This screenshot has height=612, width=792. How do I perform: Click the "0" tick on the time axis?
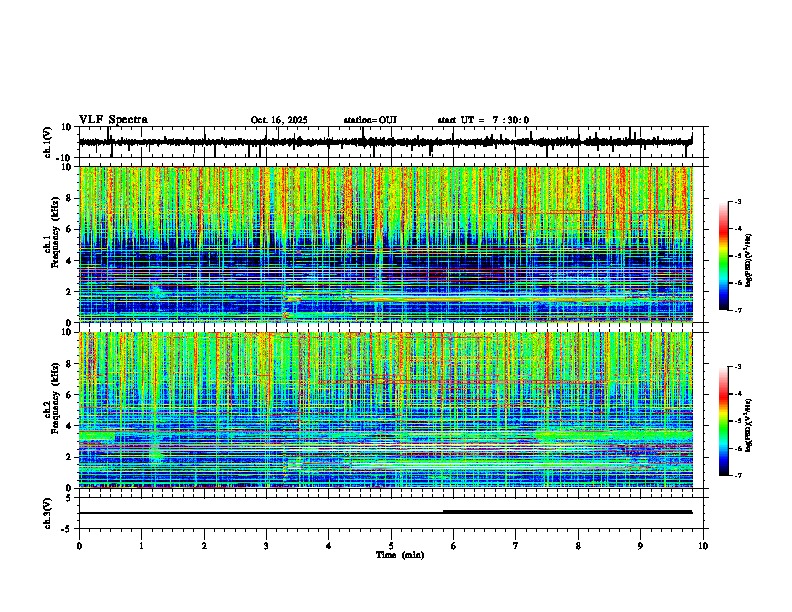tap(79, 546)
